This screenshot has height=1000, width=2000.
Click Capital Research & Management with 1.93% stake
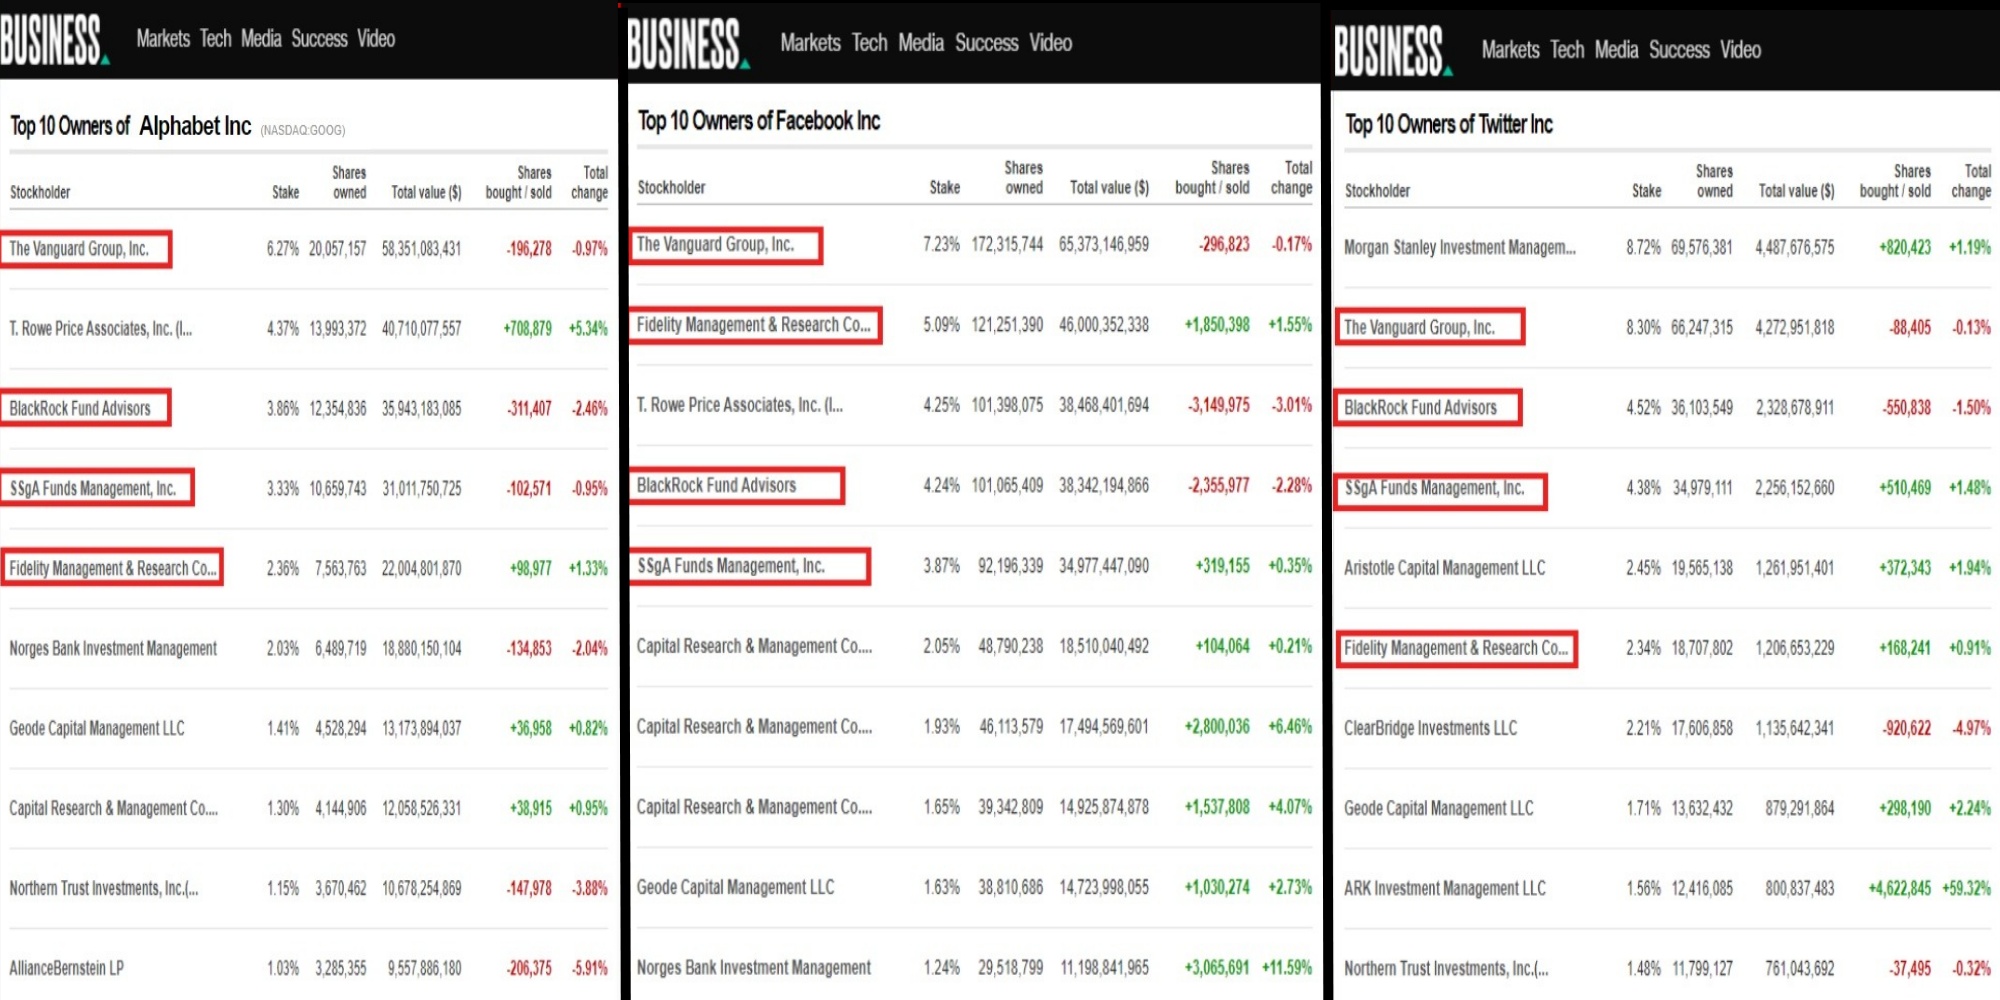tap(754, 727)
